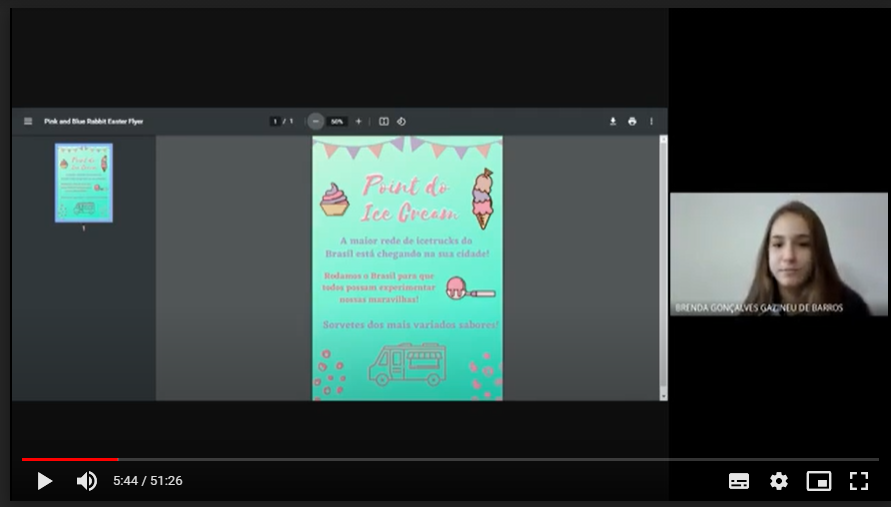Image resolution: width=891 pixels, height=507 pixels.
Task: Enter full screen mode
Action: click(x=859, y=481)
